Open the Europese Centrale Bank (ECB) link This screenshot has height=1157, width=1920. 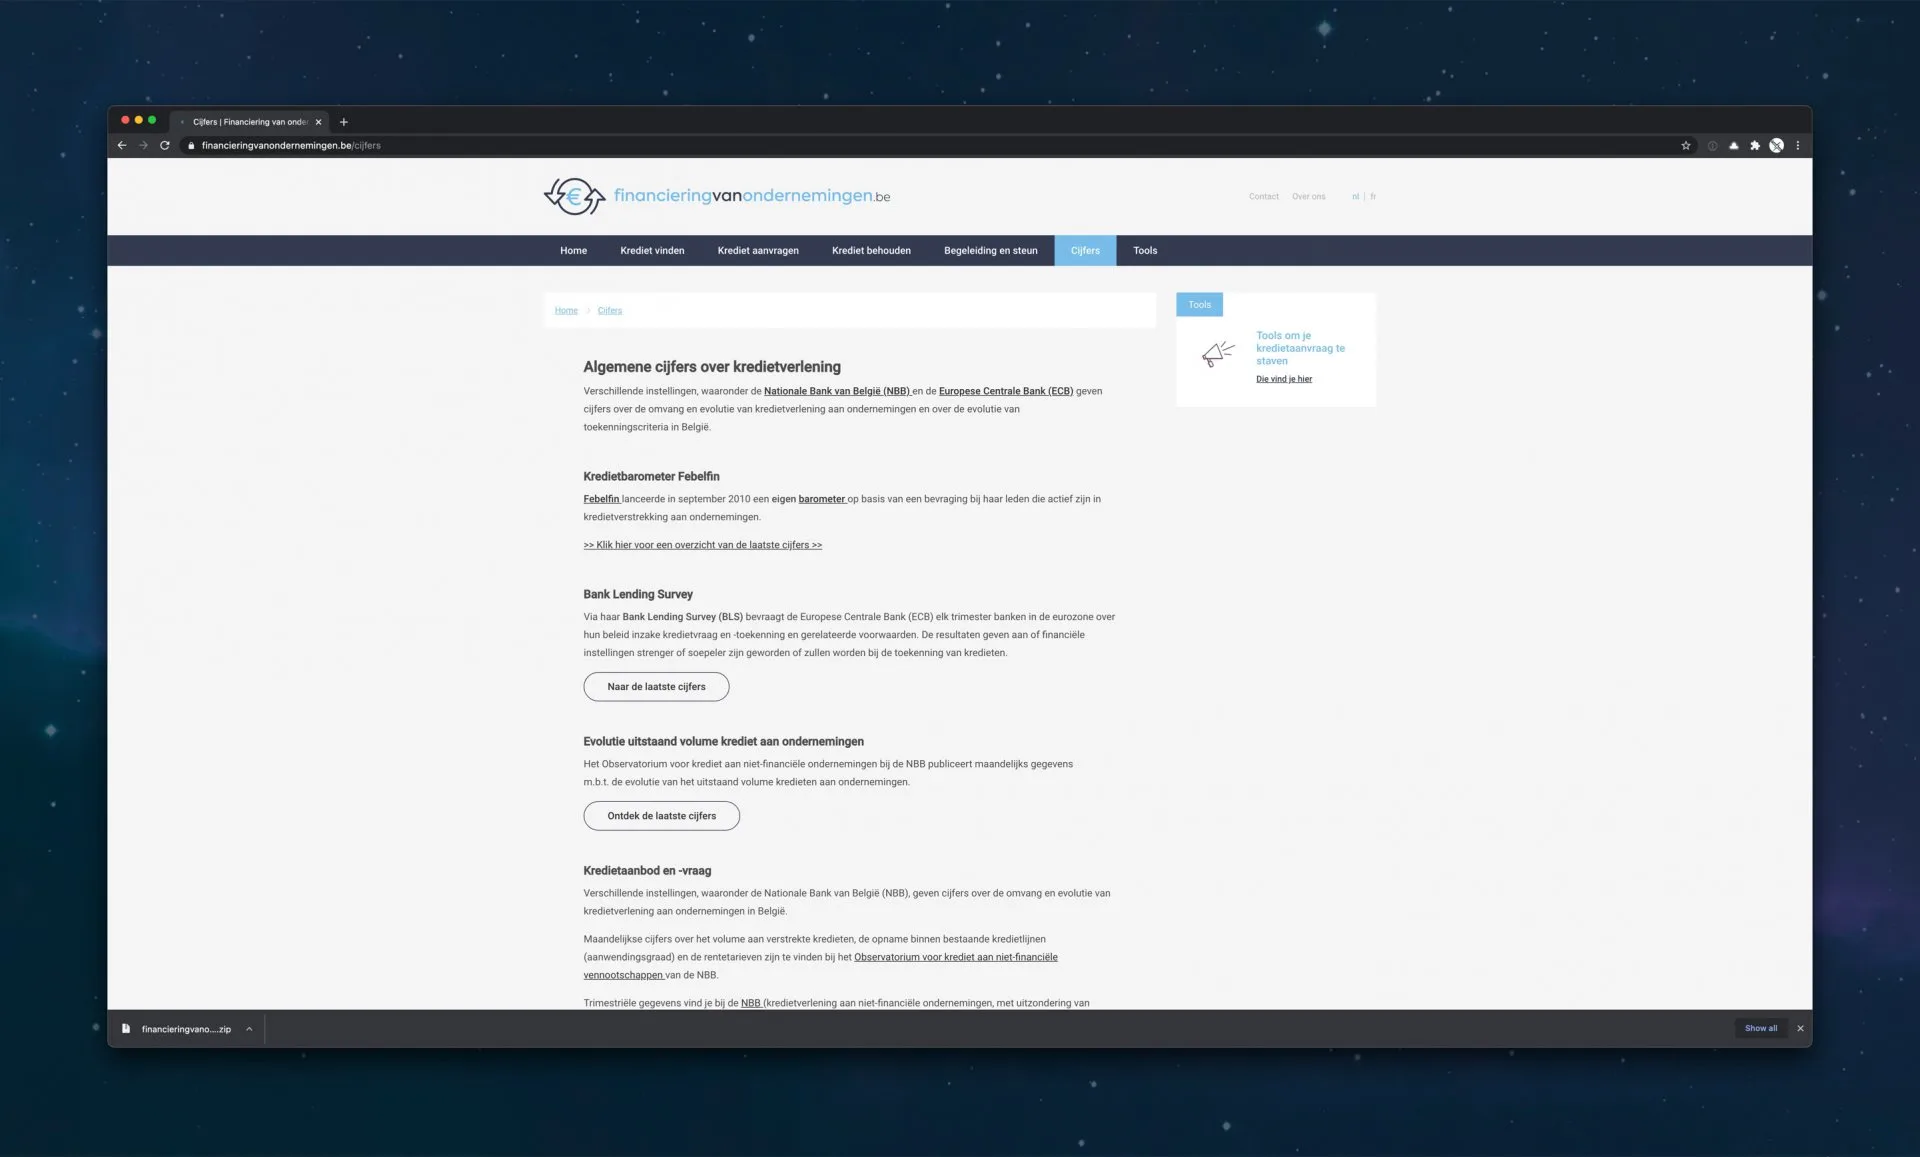(x=1006, y=391)
